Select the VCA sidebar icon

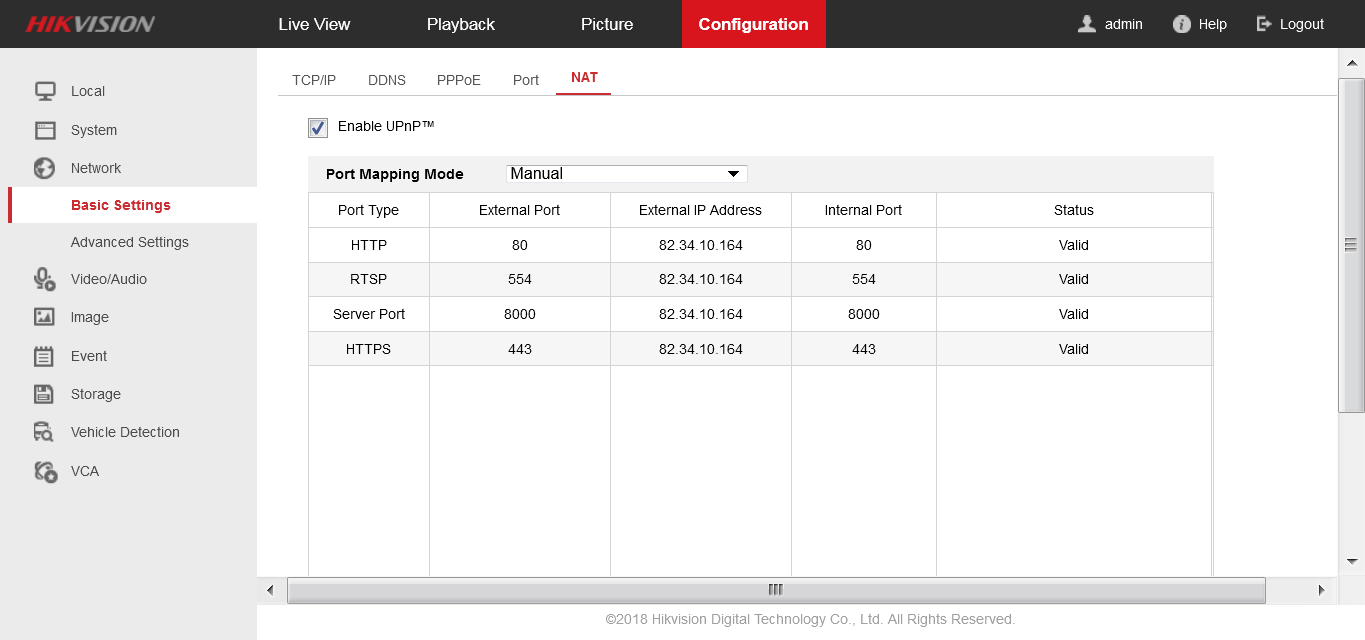[45, 471]
